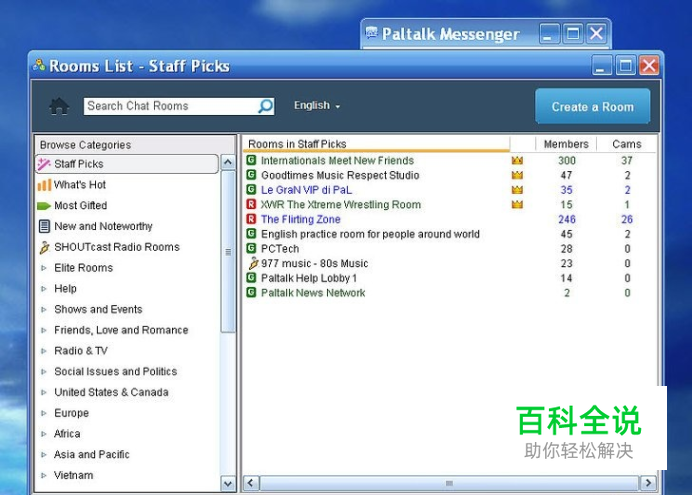This screenshot has width=692, height=495.
Task: Sort by the Members column header
Action: pyautogui.click(x=566, y=144)
